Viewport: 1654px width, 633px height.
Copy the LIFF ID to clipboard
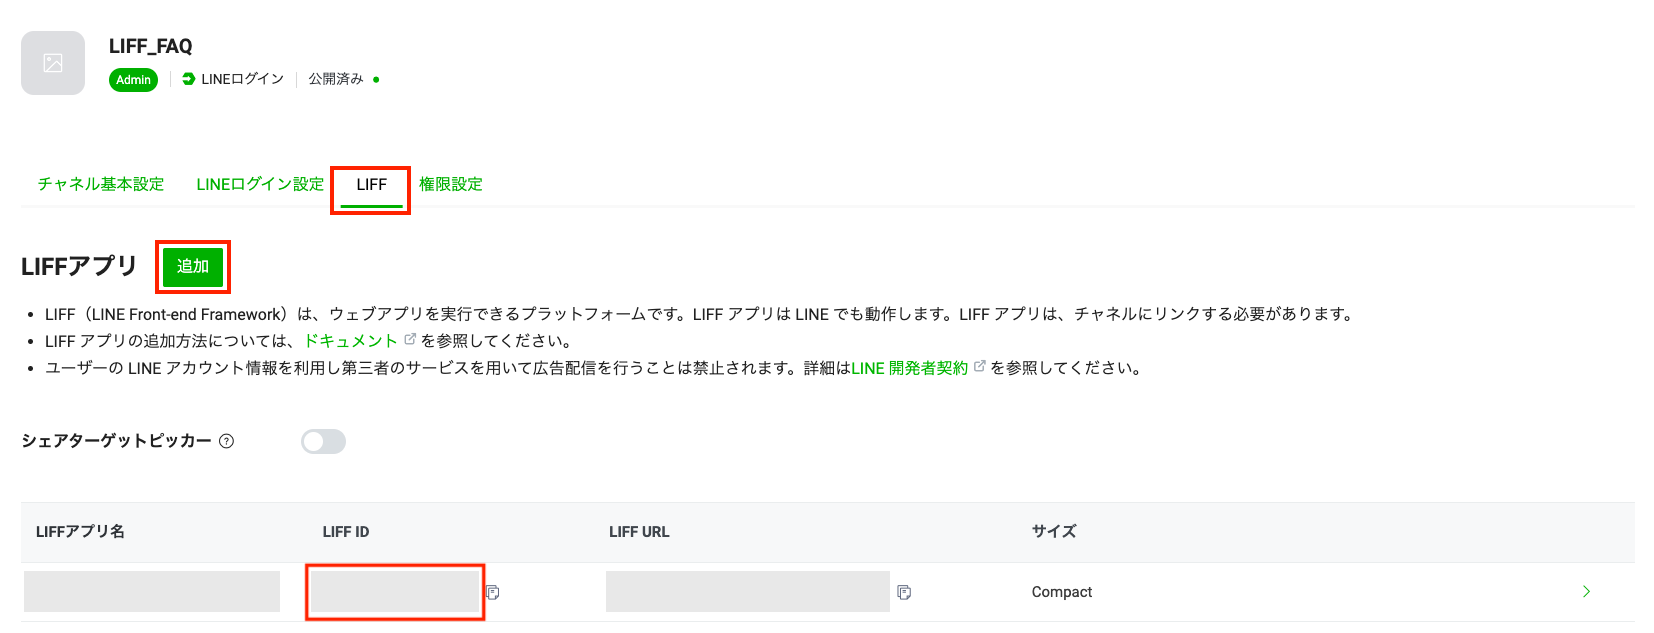492,592
